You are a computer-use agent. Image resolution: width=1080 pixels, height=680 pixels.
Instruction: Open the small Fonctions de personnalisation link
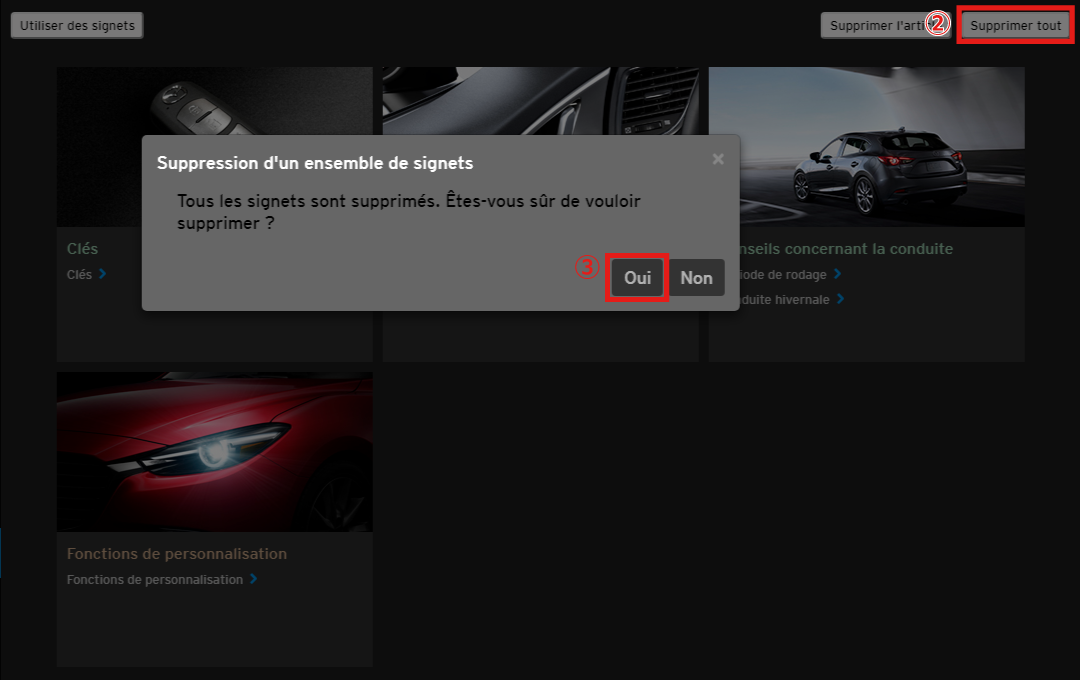155,579
